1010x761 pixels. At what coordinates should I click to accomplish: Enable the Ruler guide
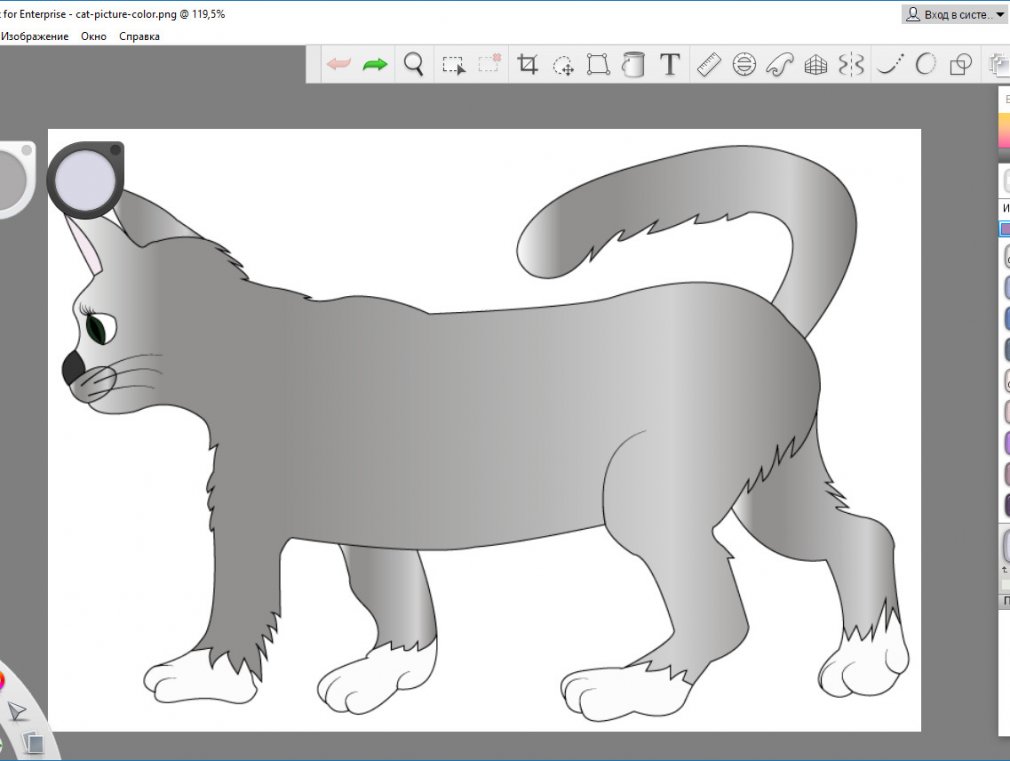tap(709, 64)
